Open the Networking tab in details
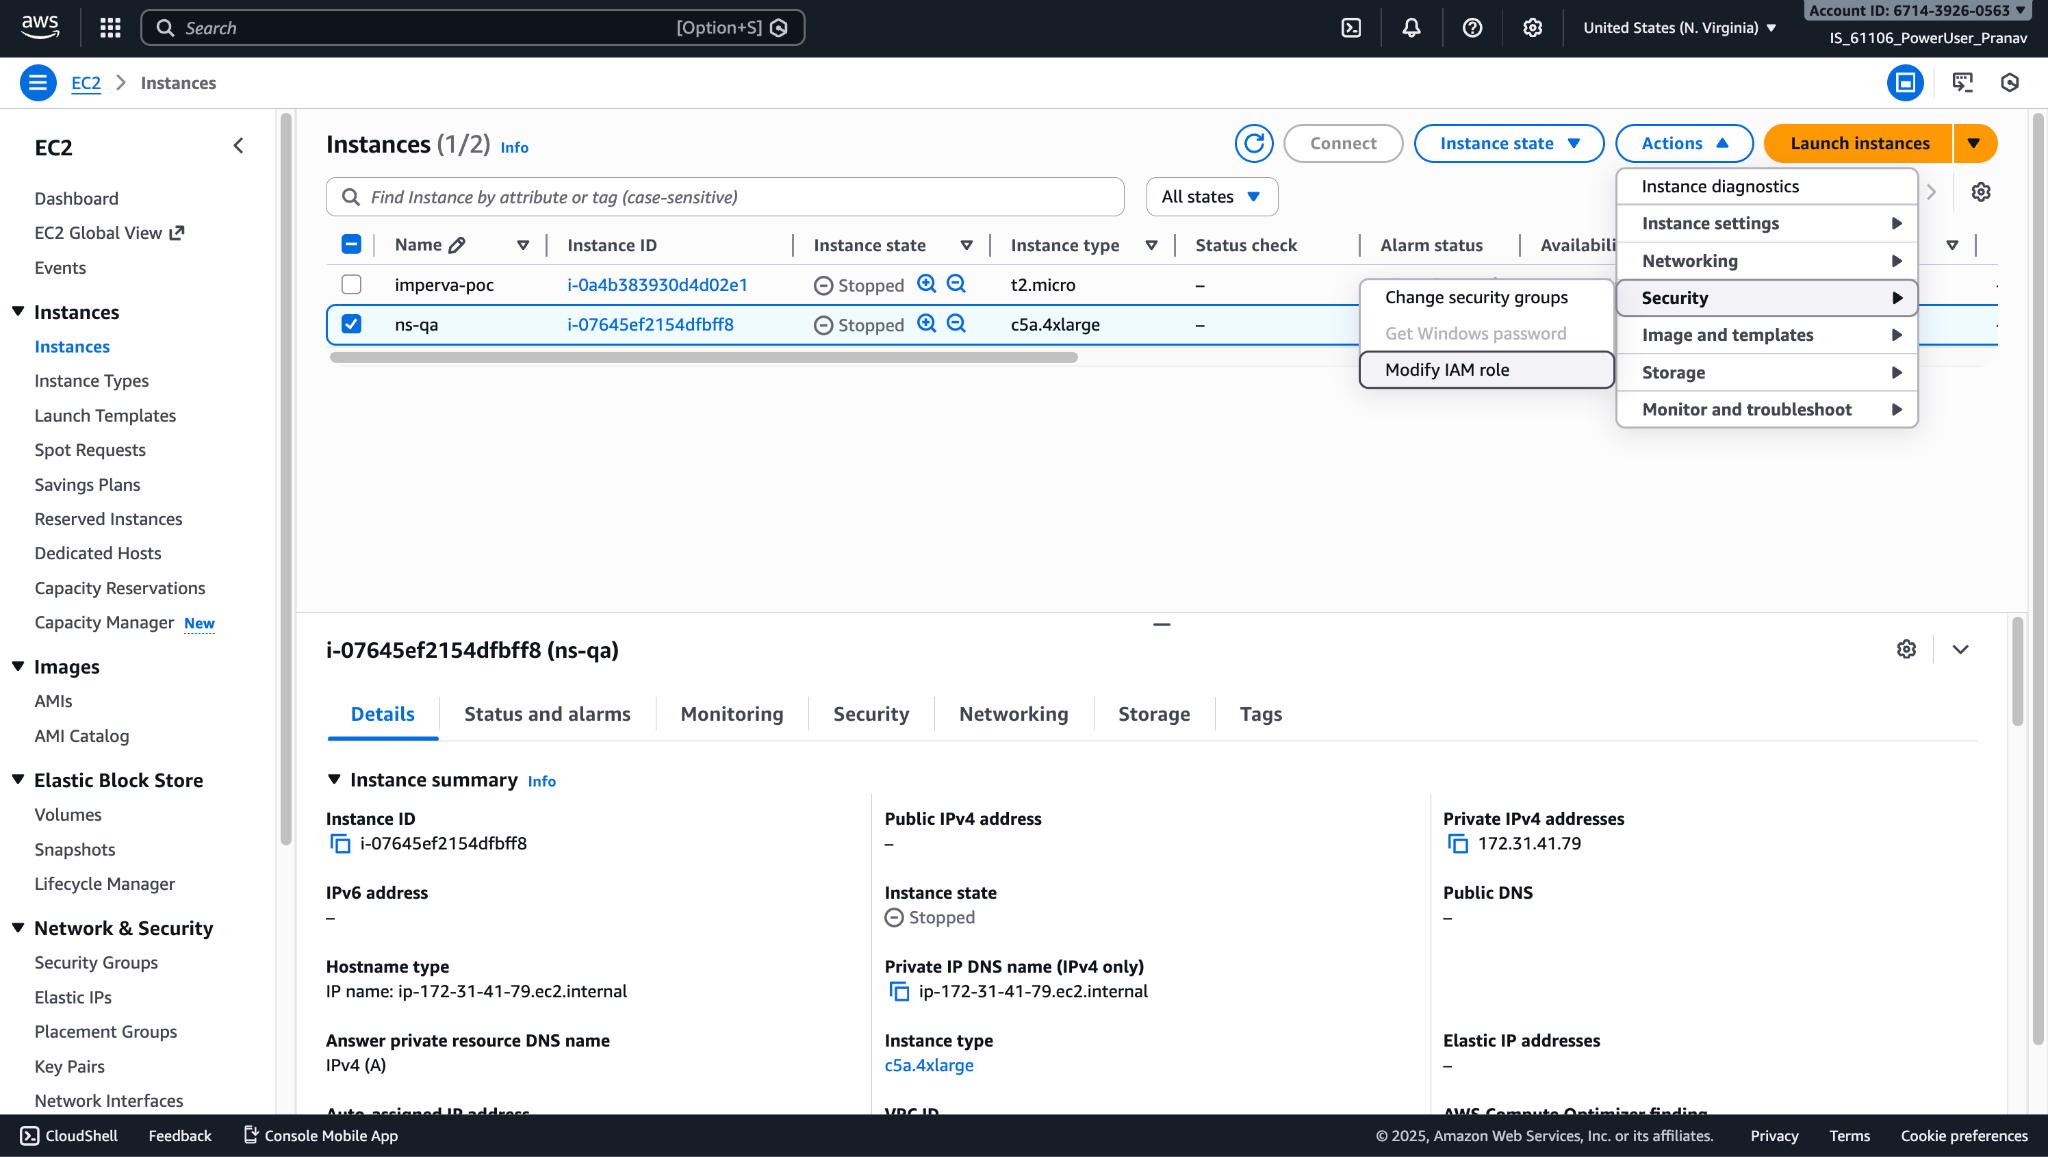This screenshot has width=2048, height=1157. pyautogui.click(x=1013, y=714)
